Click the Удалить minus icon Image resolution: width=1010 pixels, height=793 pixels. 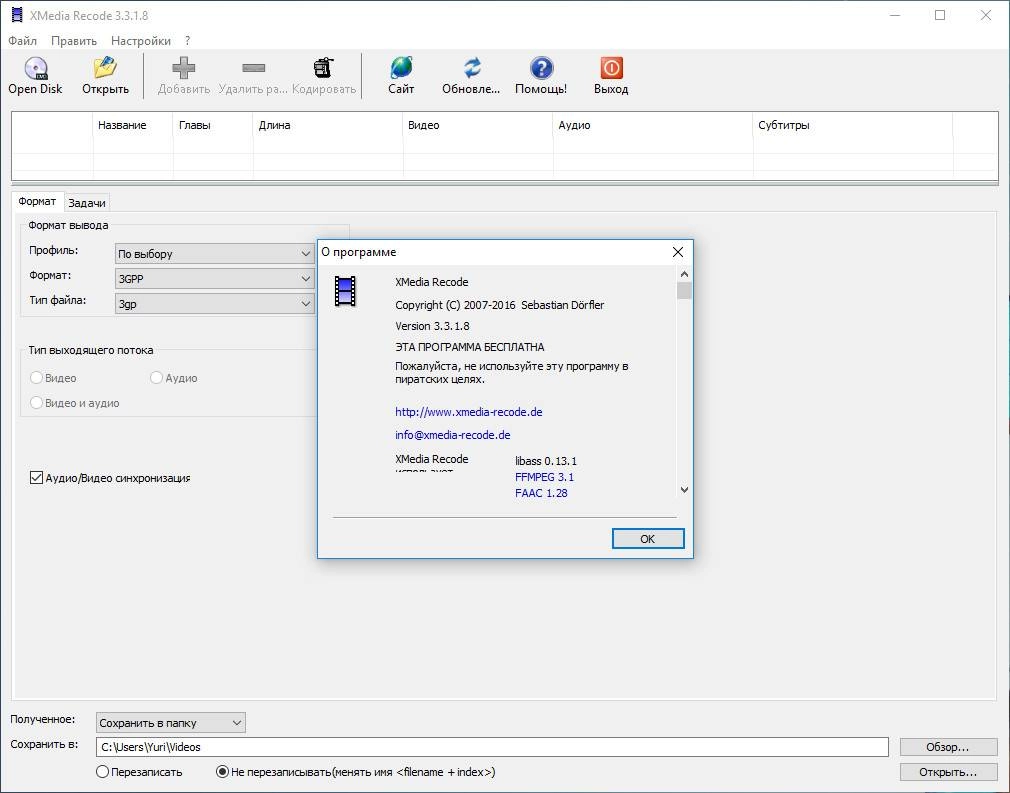[x=253, y=68]
